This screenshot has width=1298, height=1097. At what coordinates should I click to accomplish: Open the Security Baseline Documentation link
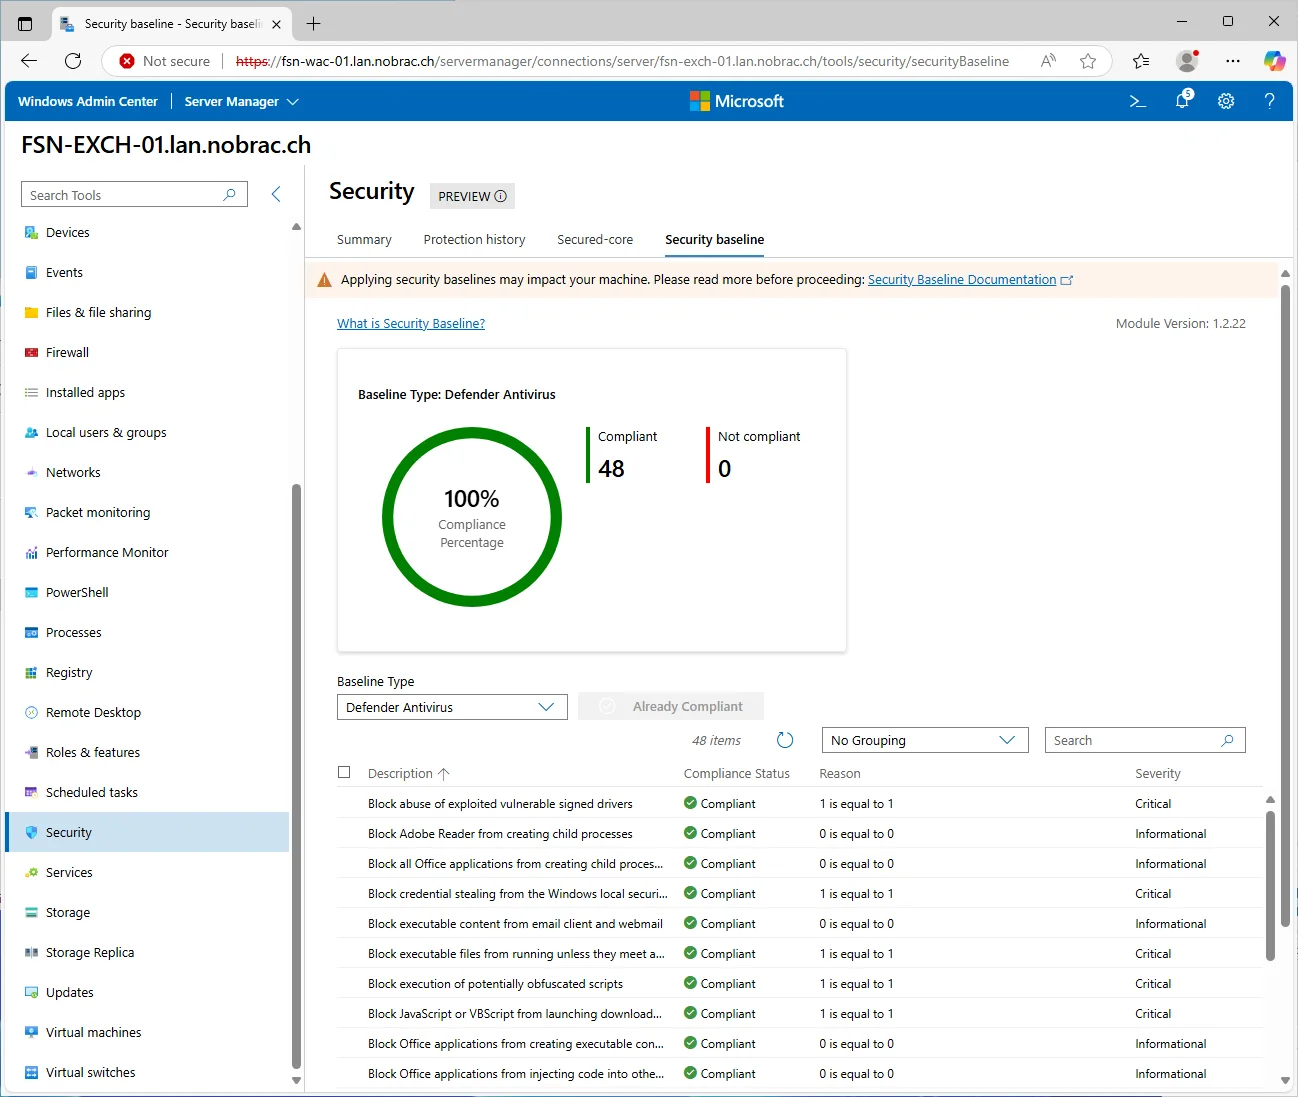coord(962,279)
